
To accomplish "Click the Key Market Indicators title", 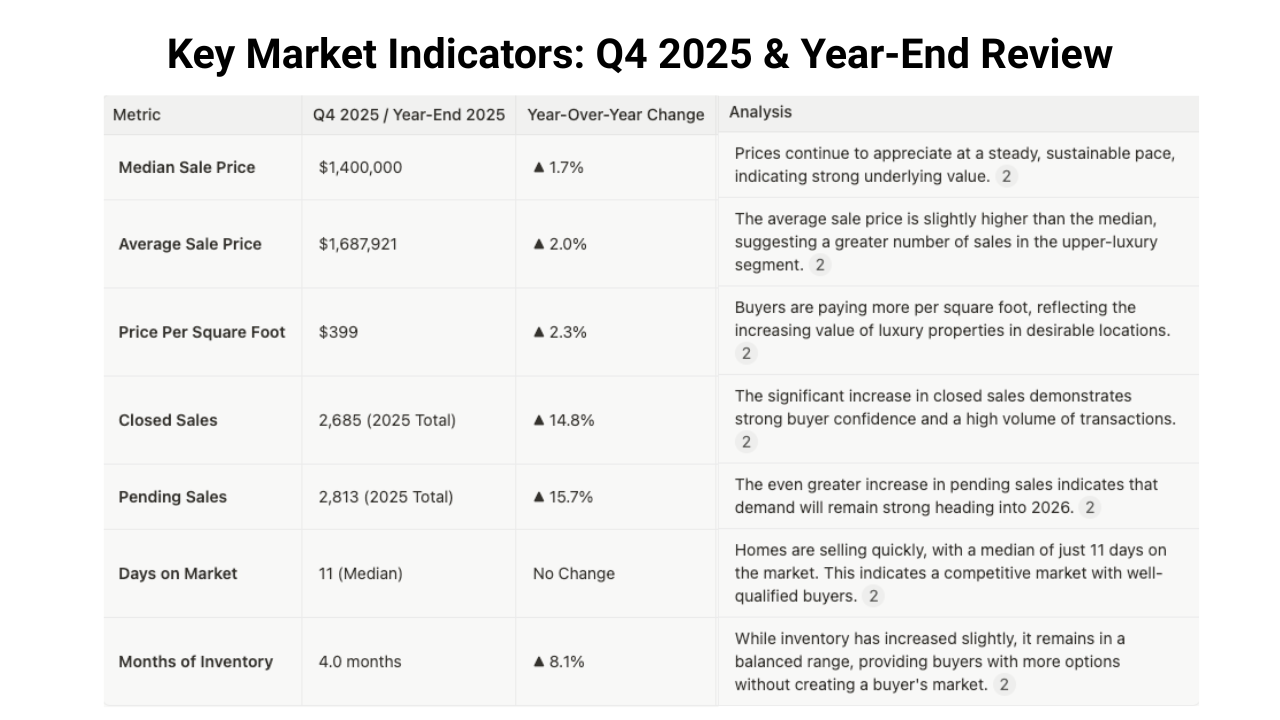I will 640,54.
